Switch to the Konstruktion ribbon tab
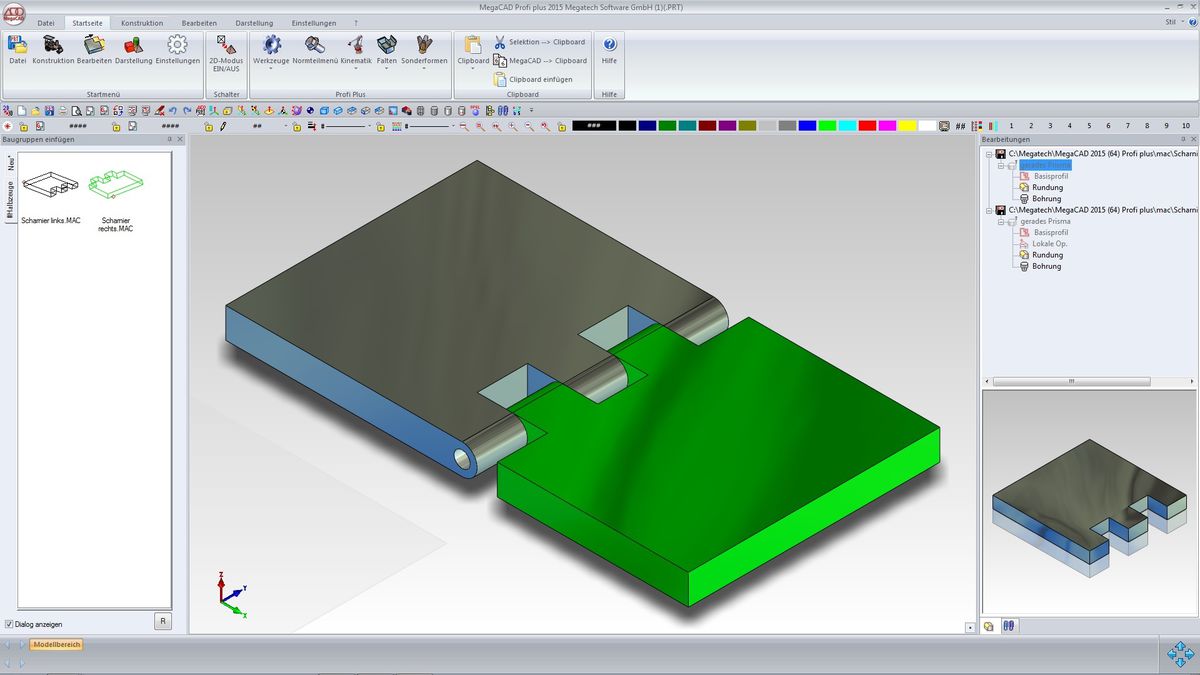Viewport: 1200px width, 675px height. point(141,23)
